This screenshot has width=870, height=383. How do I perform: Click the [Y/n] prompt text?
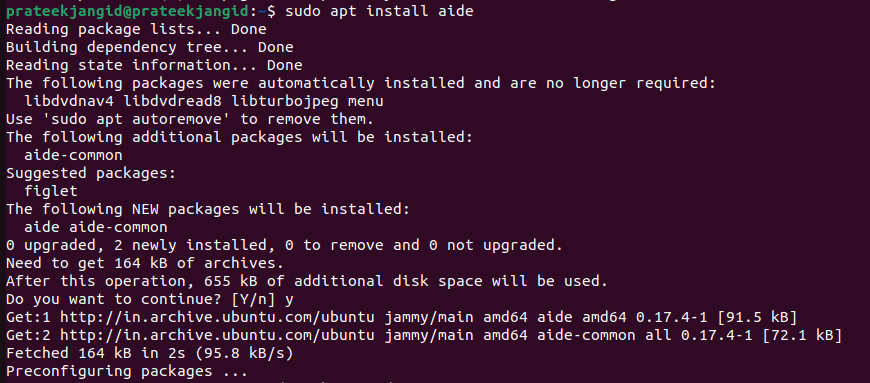[254, 299]
